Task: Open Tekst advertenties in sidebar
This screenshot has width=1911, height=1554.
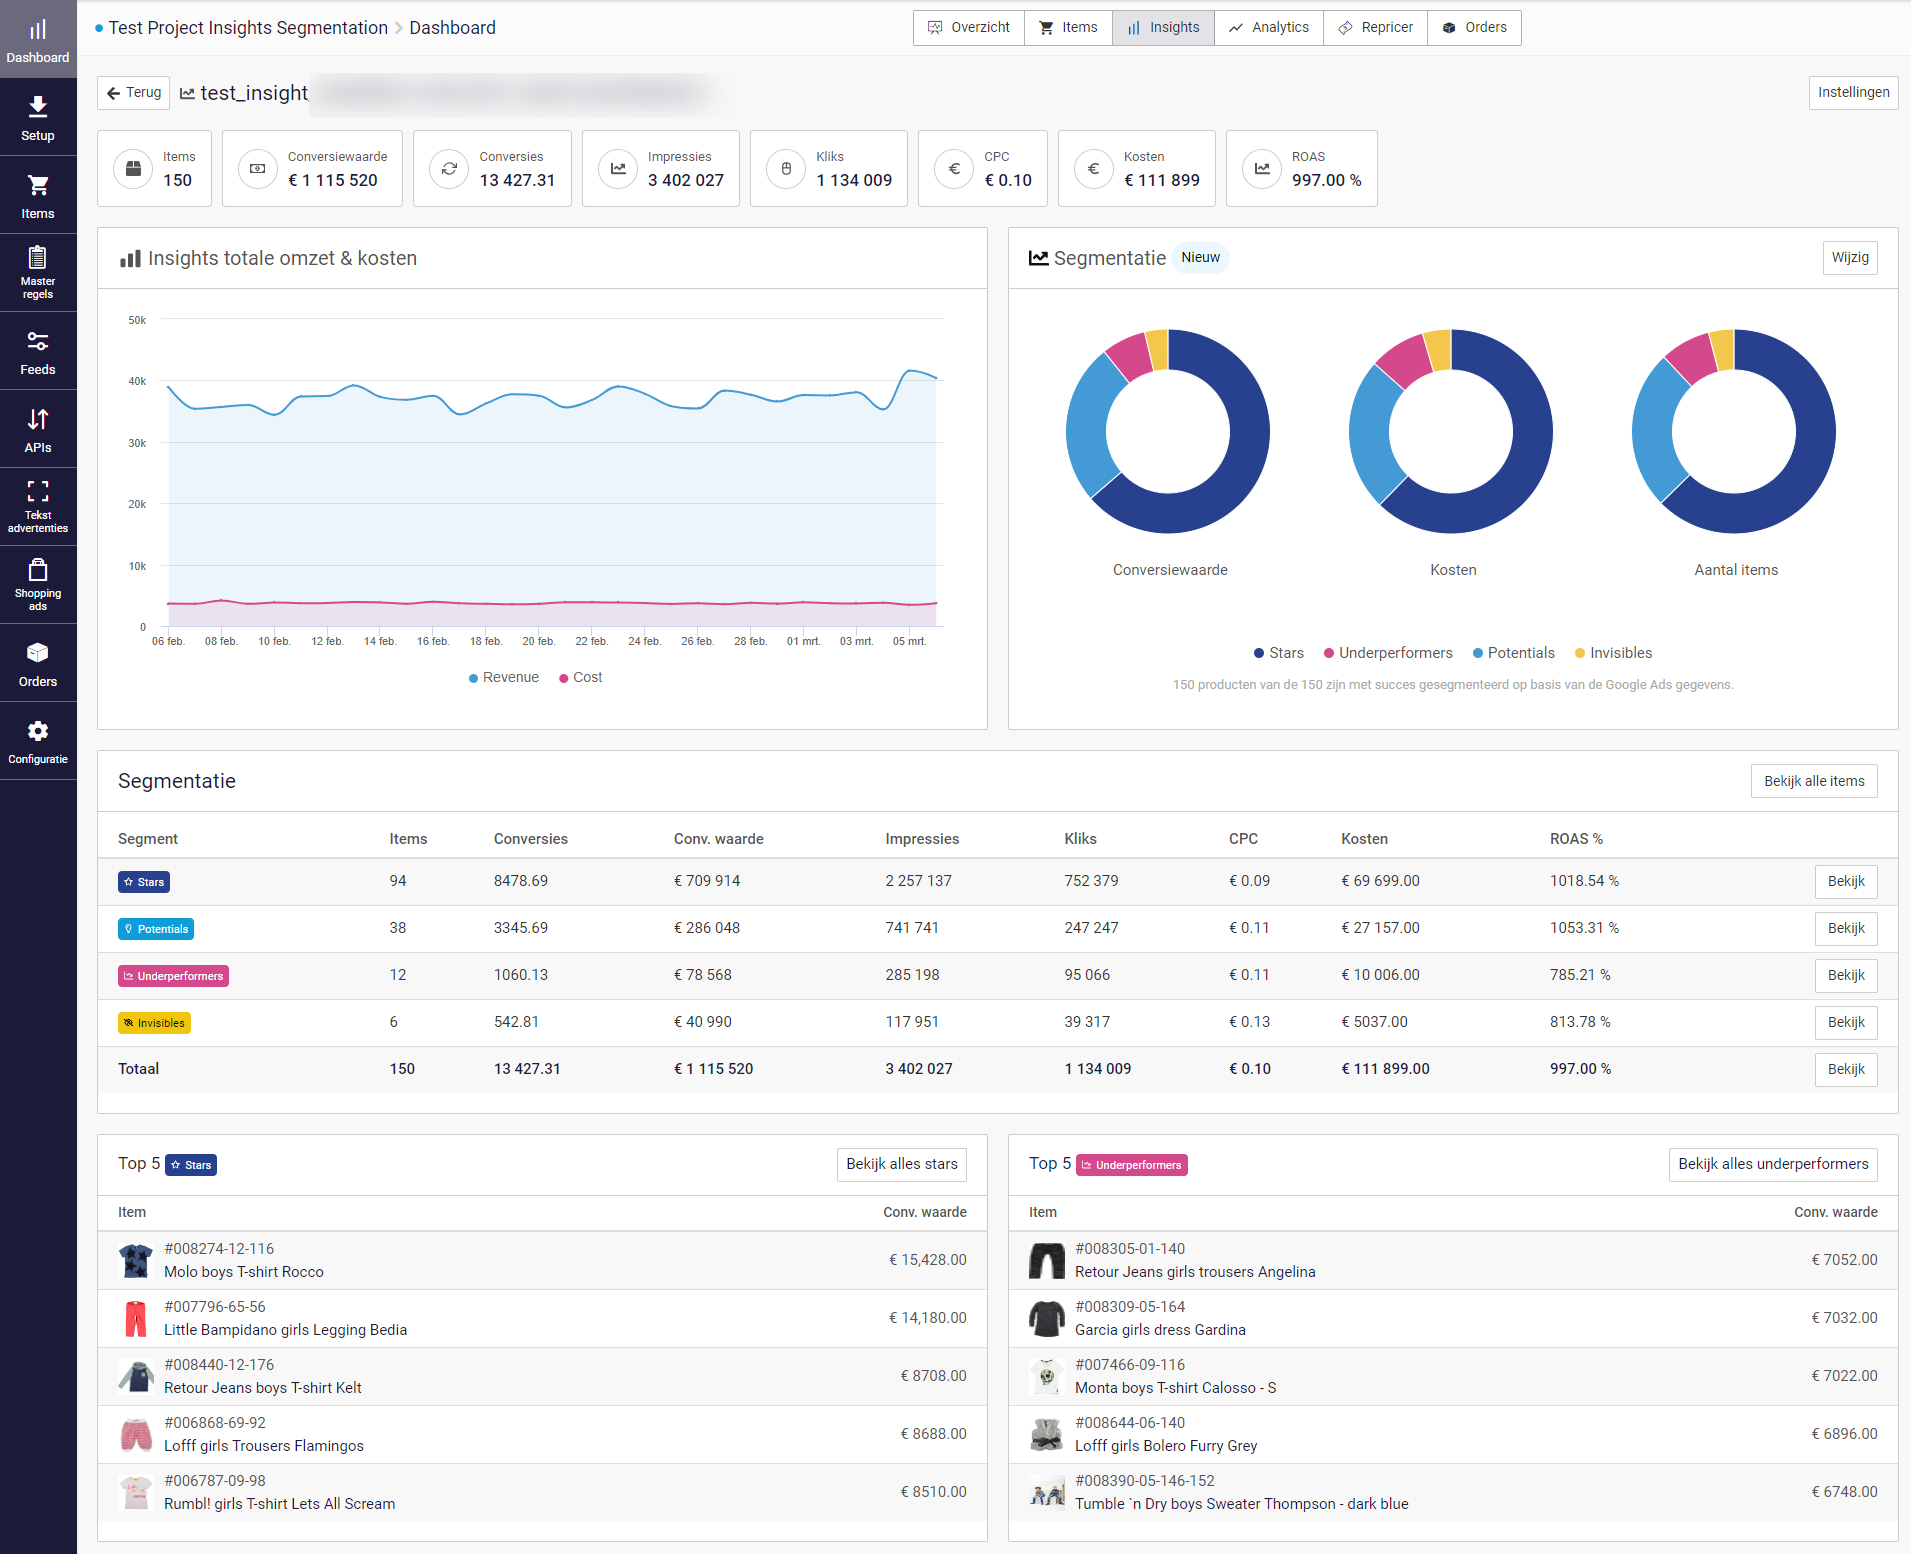Action: tap(38, 507)
